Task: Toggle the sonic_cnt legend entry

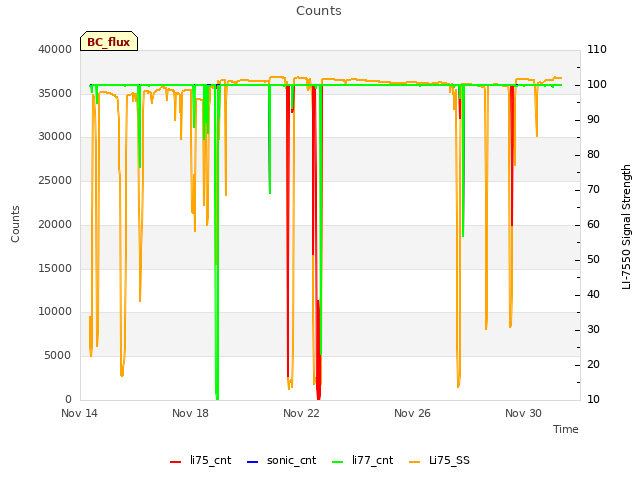Action: (x=282, y=460)
